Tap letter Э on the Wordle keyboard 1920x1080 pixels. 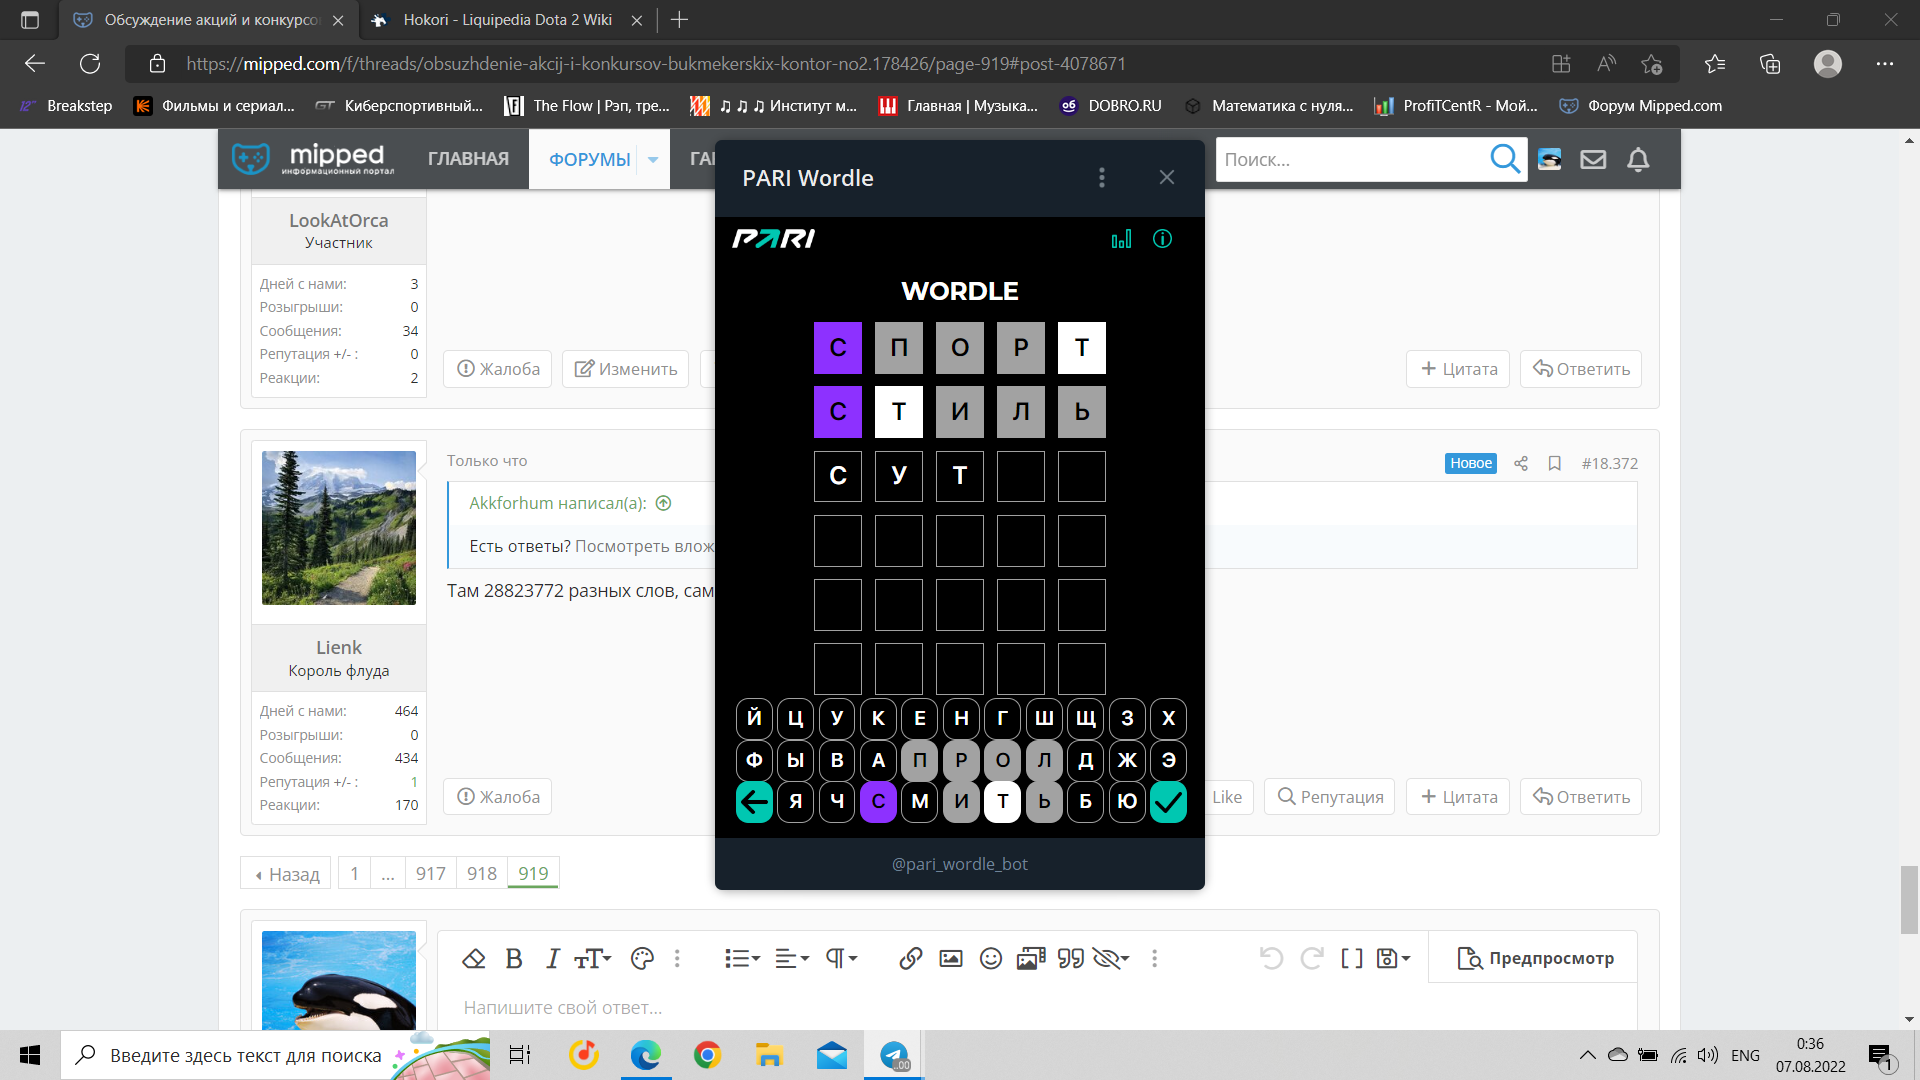[x=1168, y=760]
